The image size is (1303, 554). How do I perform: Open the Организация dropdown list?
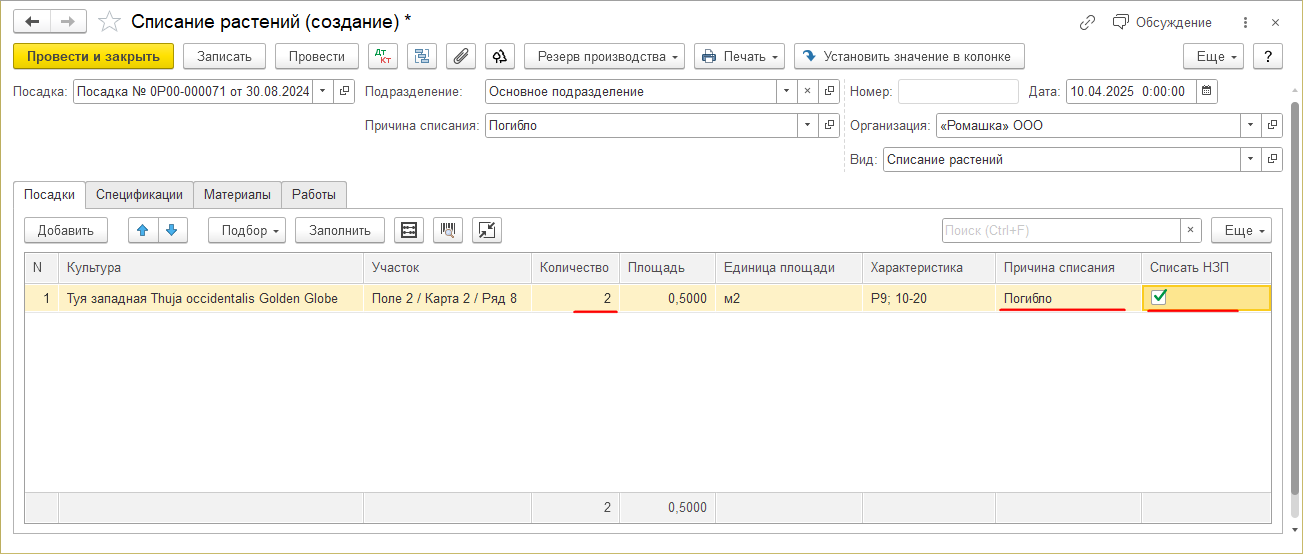[x=1250, y=126]
